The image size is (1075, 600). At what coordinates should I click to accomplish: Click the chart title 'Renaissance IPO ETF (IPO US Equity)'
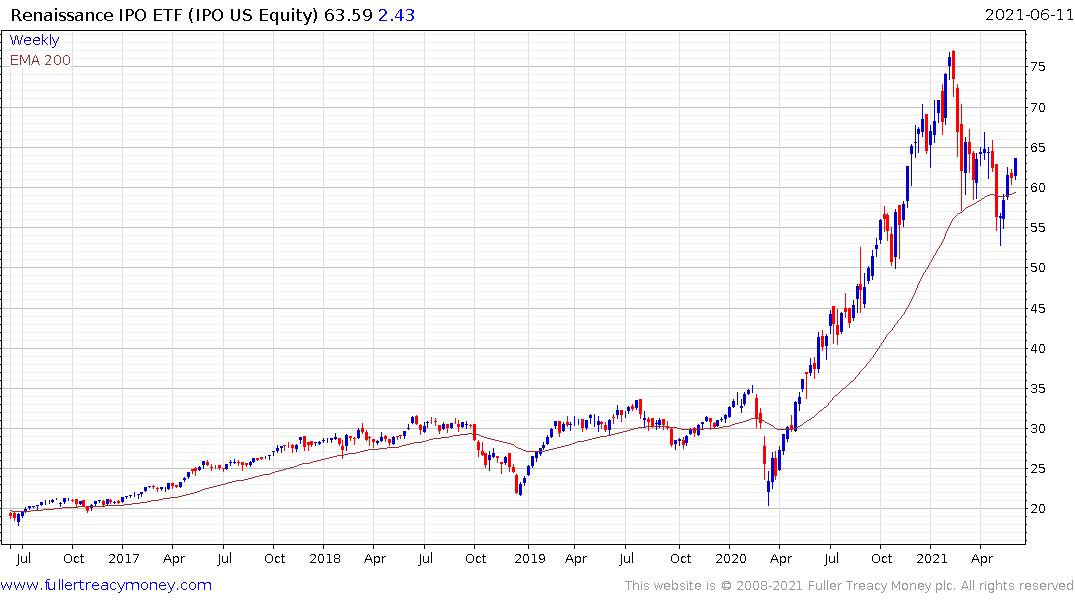[x=165, y=15]
